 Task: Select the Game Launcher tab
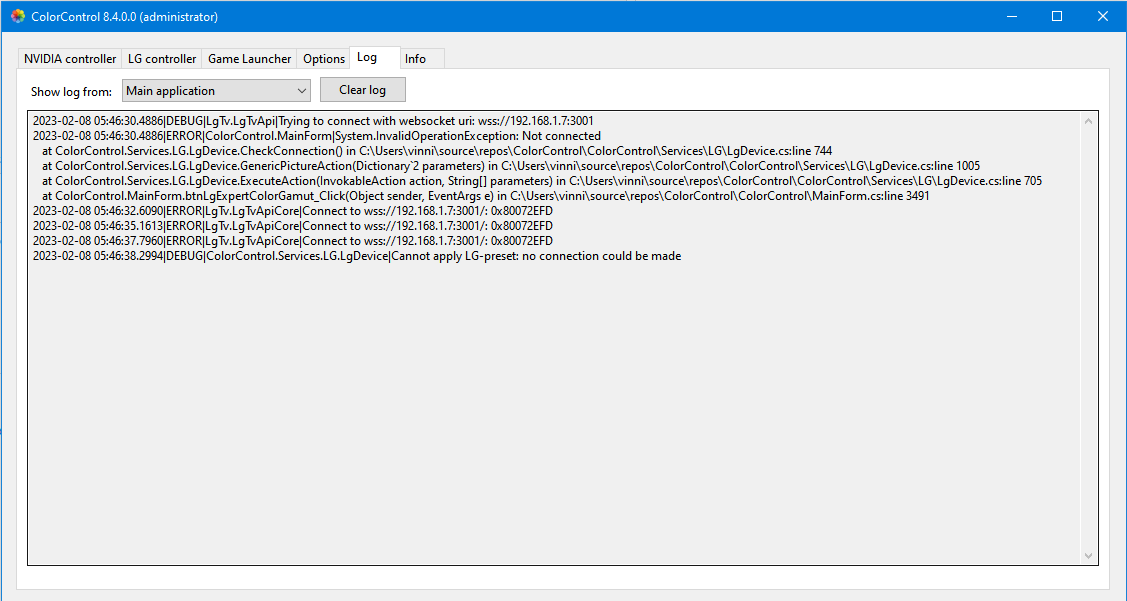pyautogui.click(x=249, y=59)
